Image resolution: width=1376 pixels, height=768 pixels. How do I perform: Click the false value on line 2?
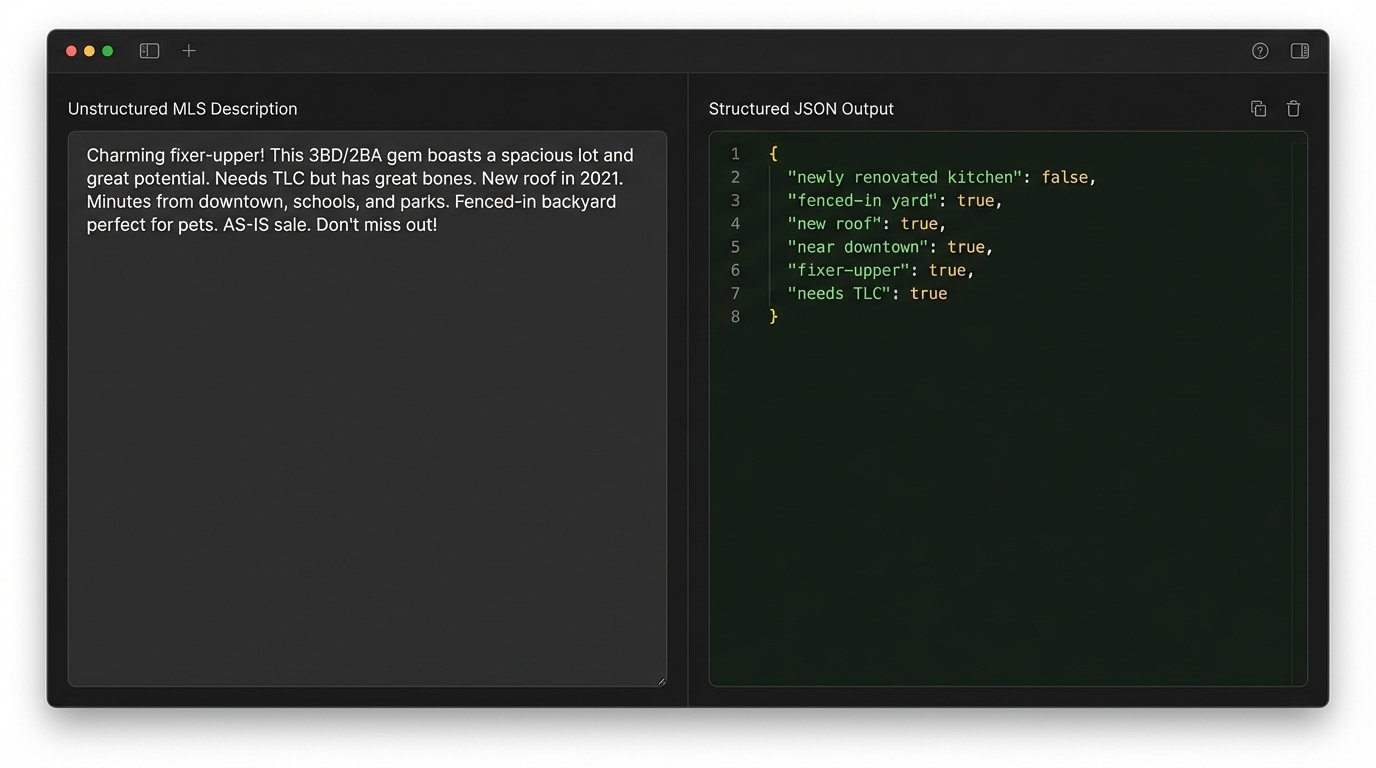[1064, 177]
